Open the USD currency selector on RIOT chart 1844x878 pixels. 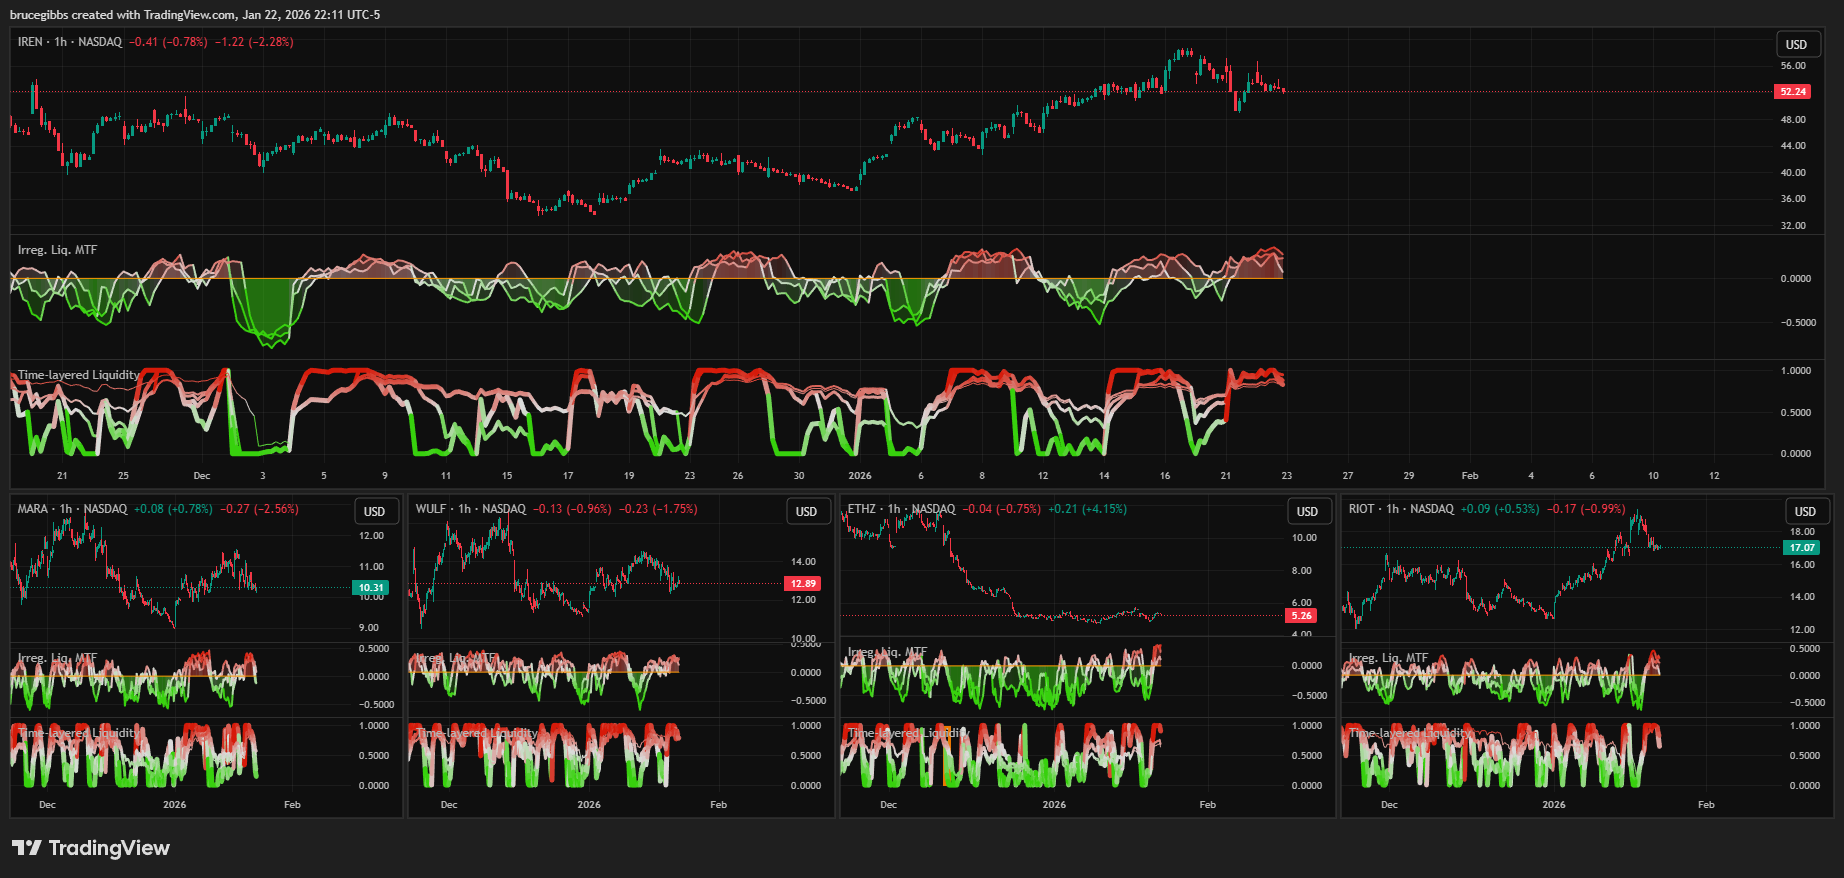point(1805,511)
